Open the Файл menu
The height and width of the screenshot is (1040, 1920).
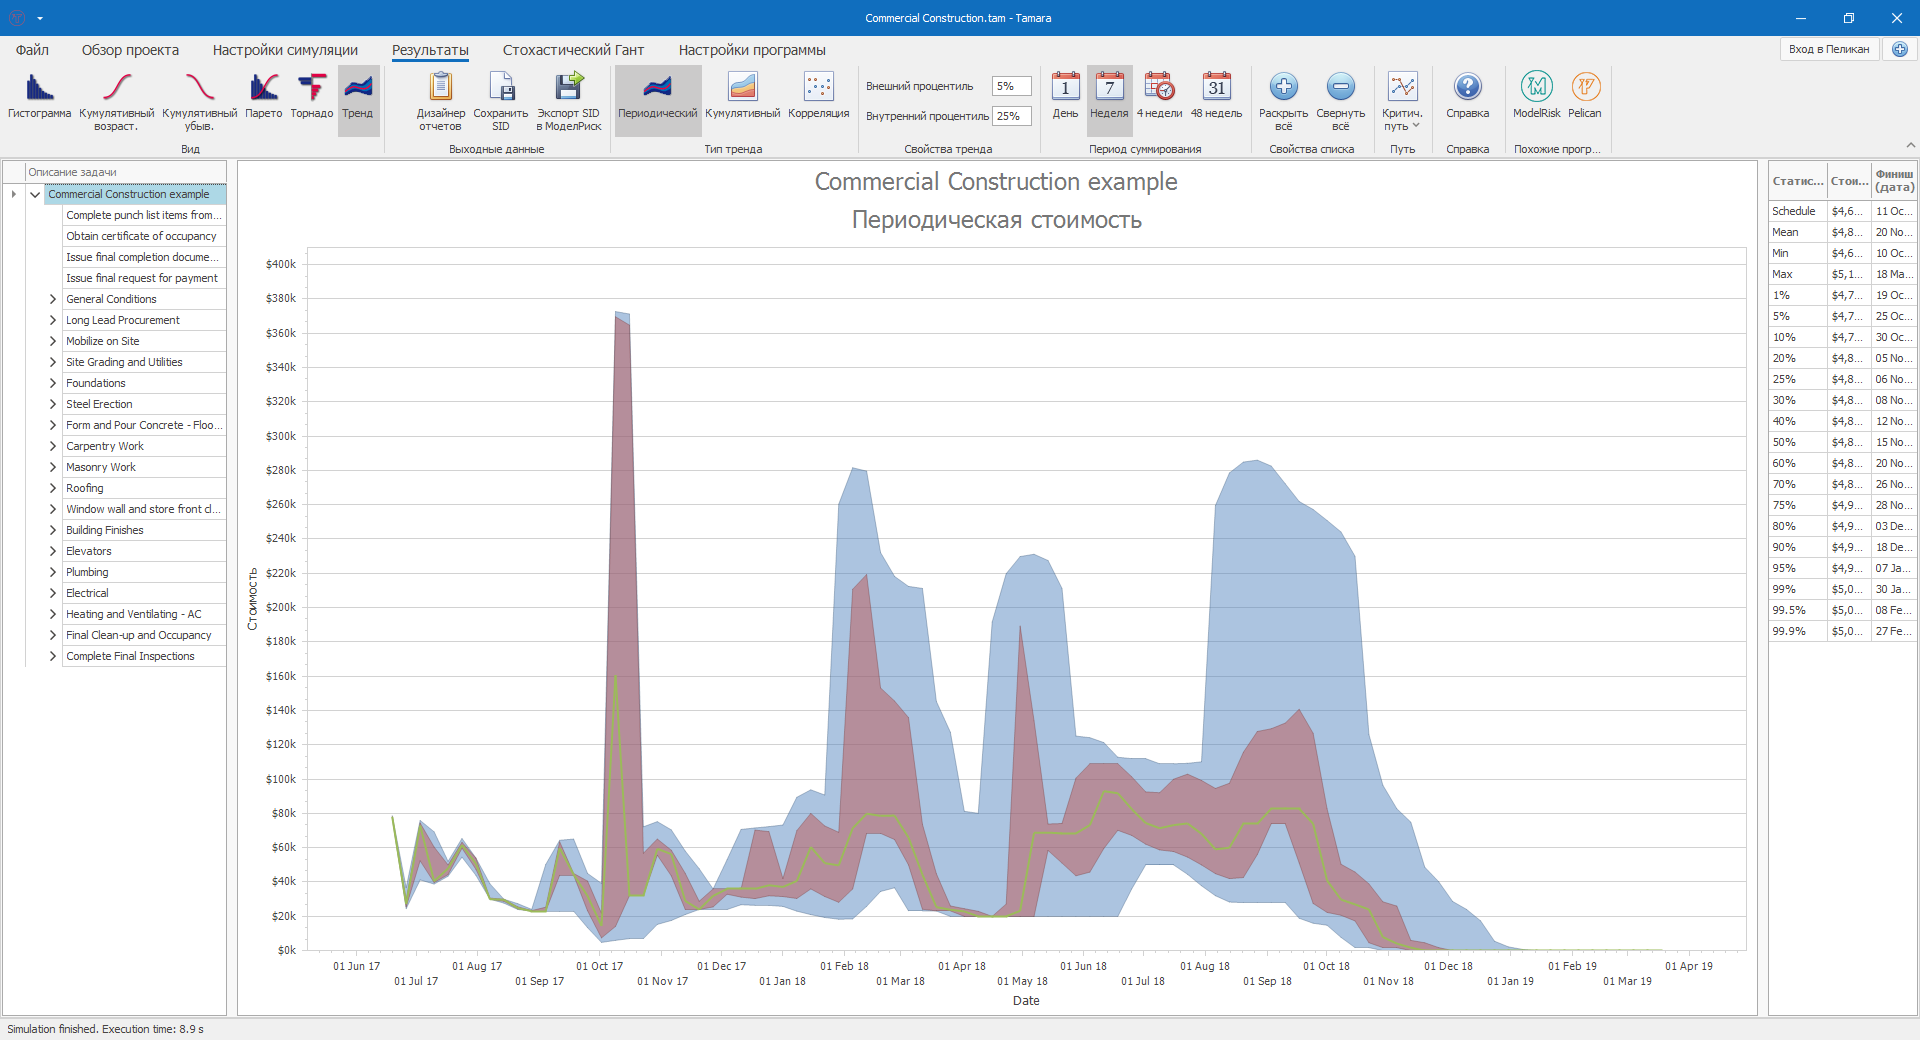pyautogui.click(x=32, y=50)
